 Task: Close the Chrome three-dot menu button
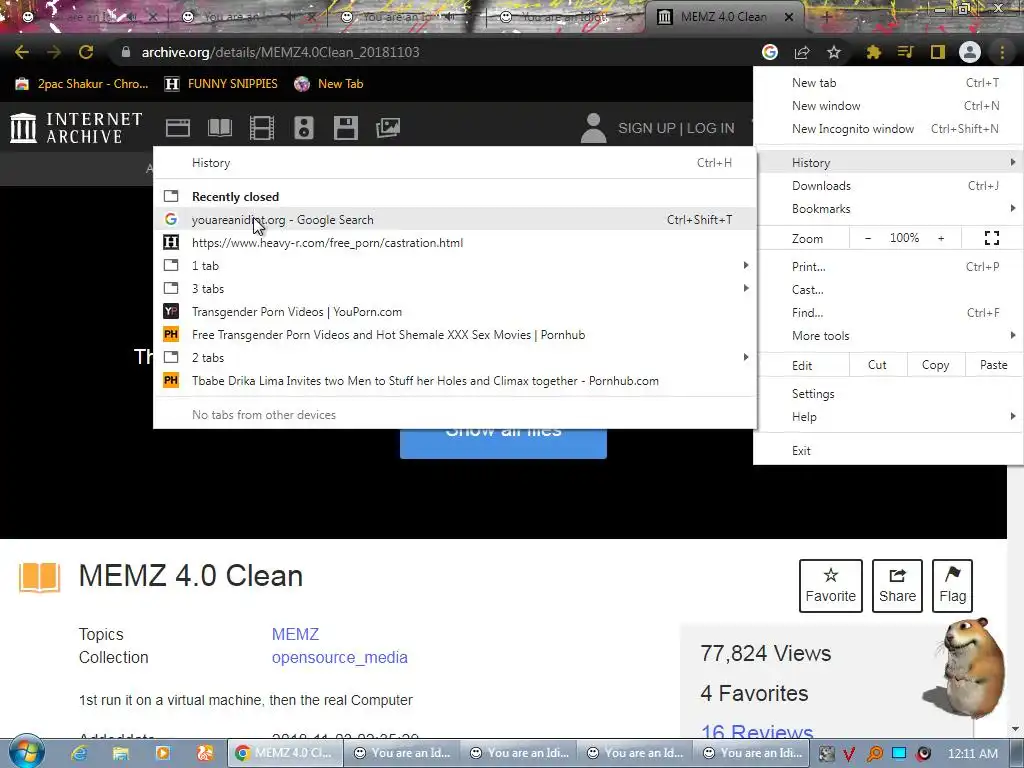[x=1002, y=52]
